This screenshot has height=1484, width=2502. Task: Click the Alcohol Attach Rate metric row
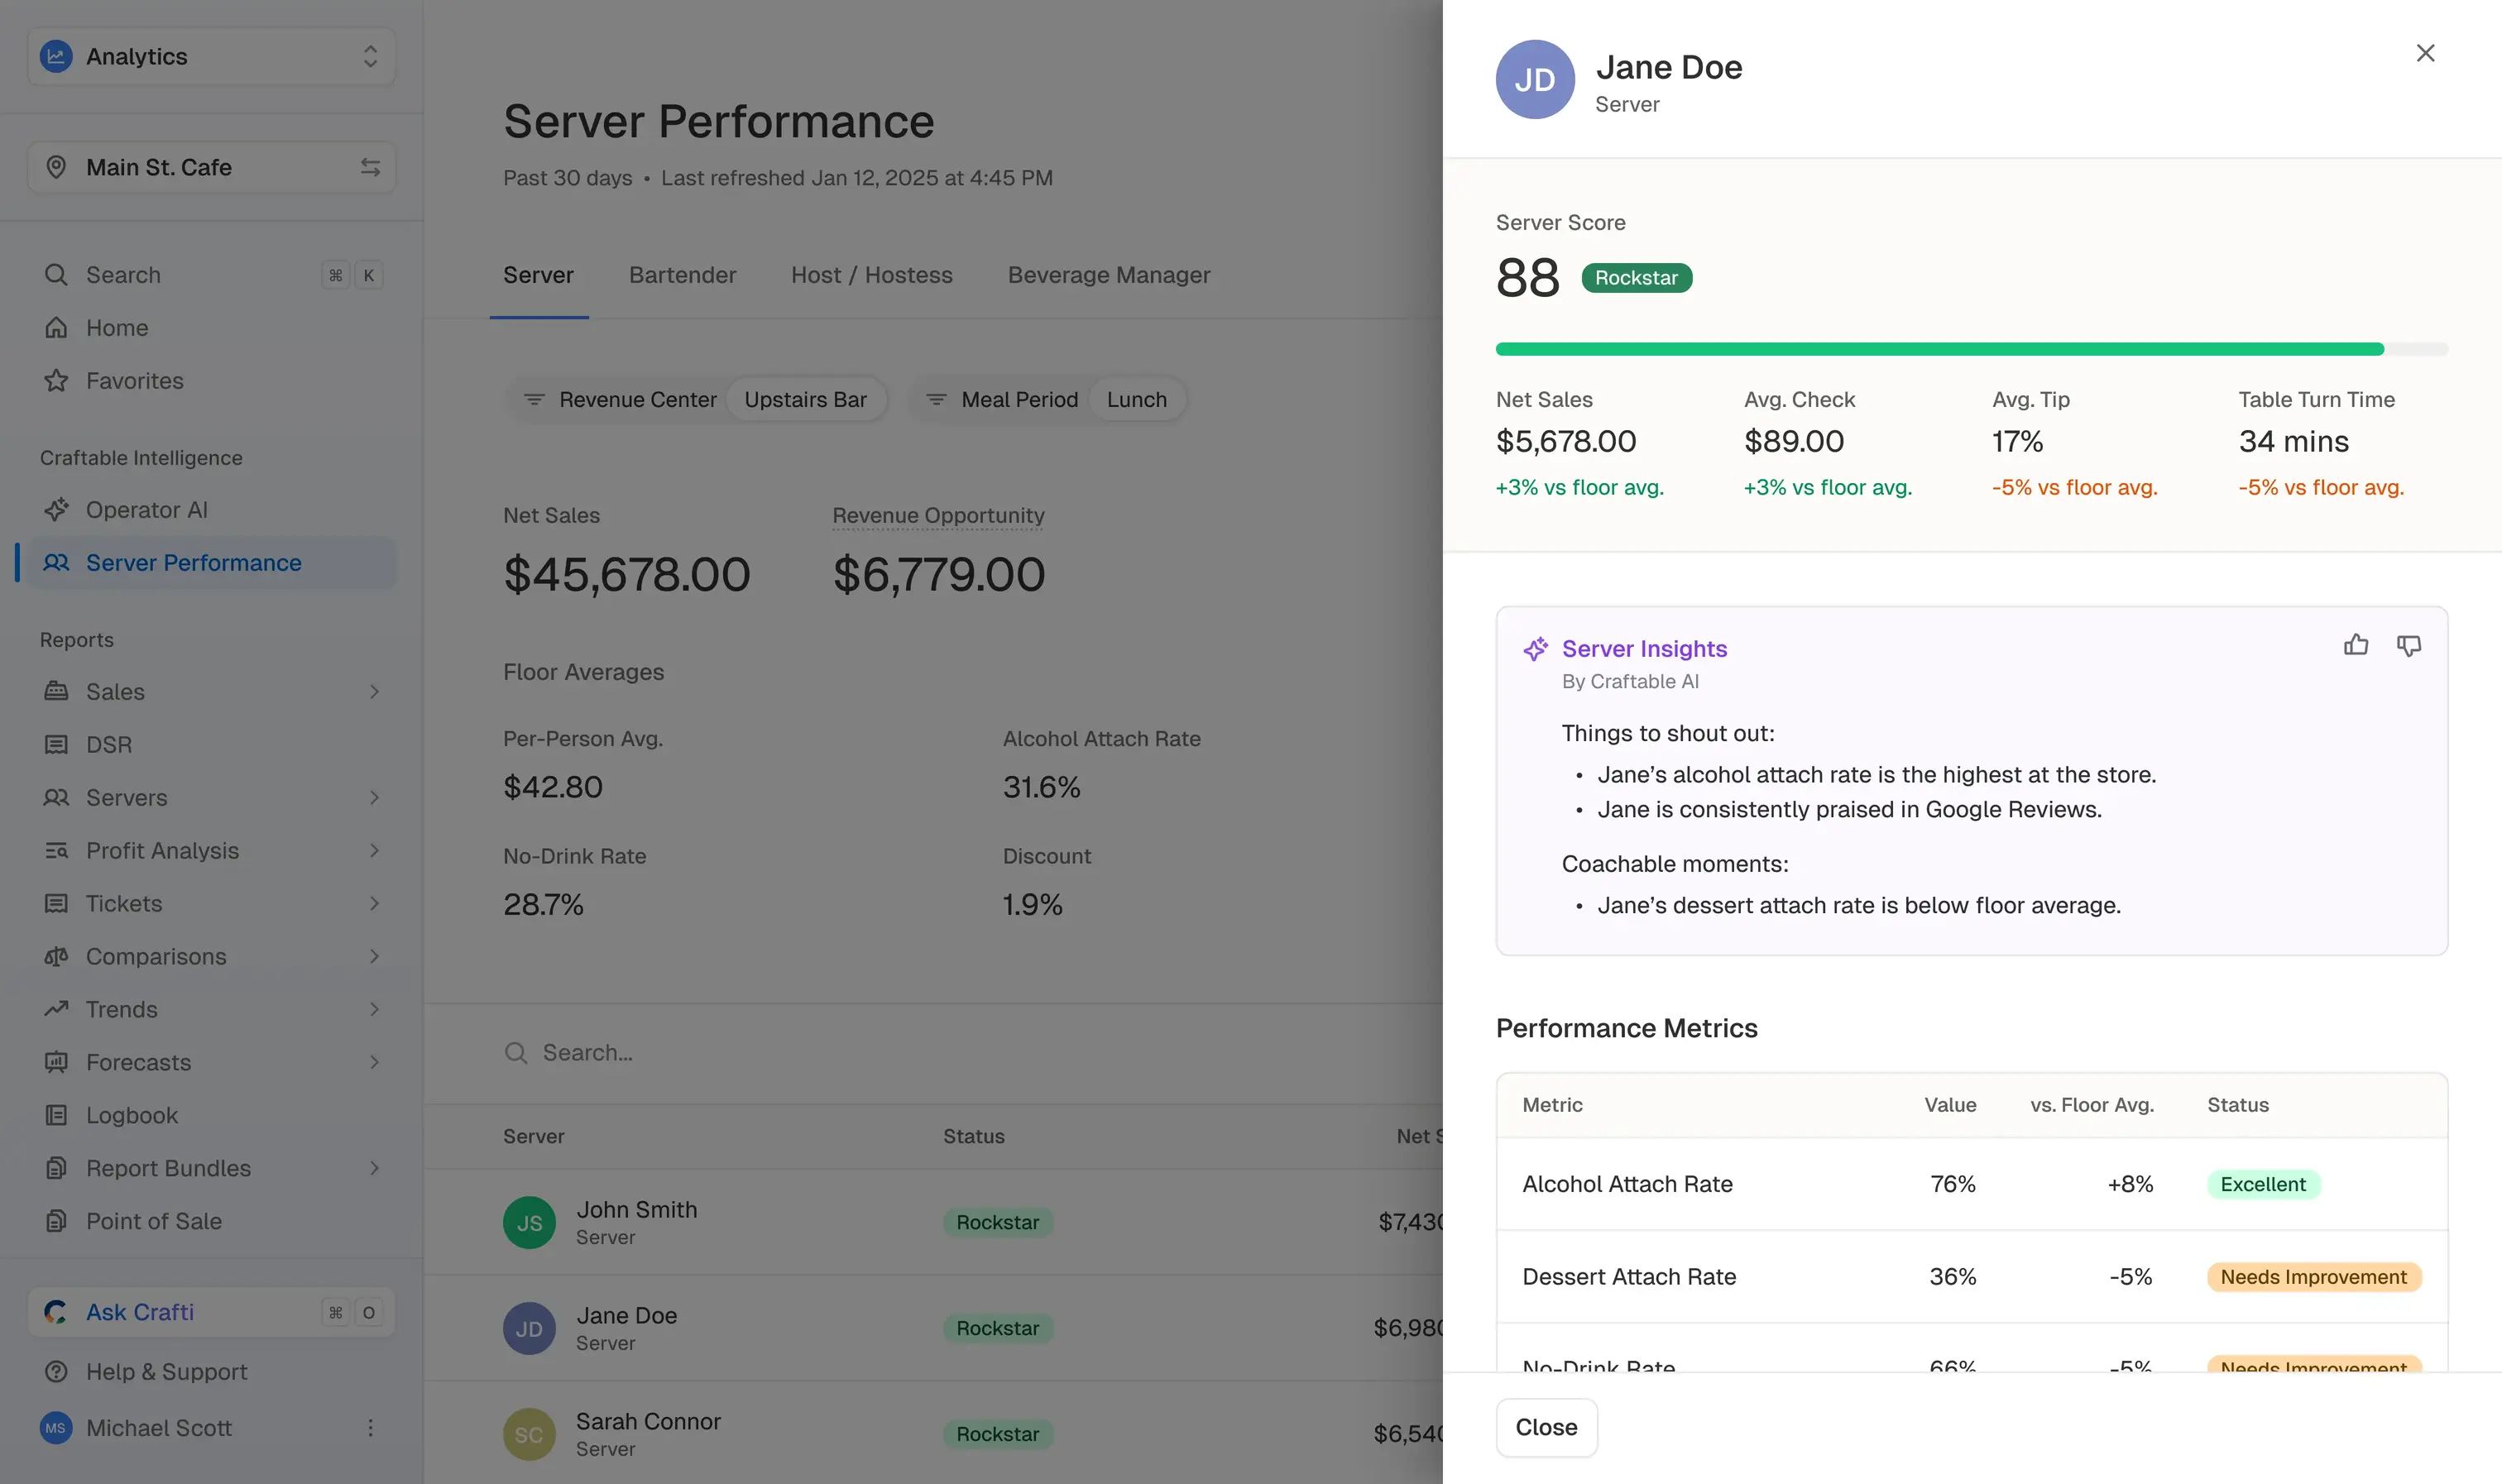(x=1971, y=1184)
